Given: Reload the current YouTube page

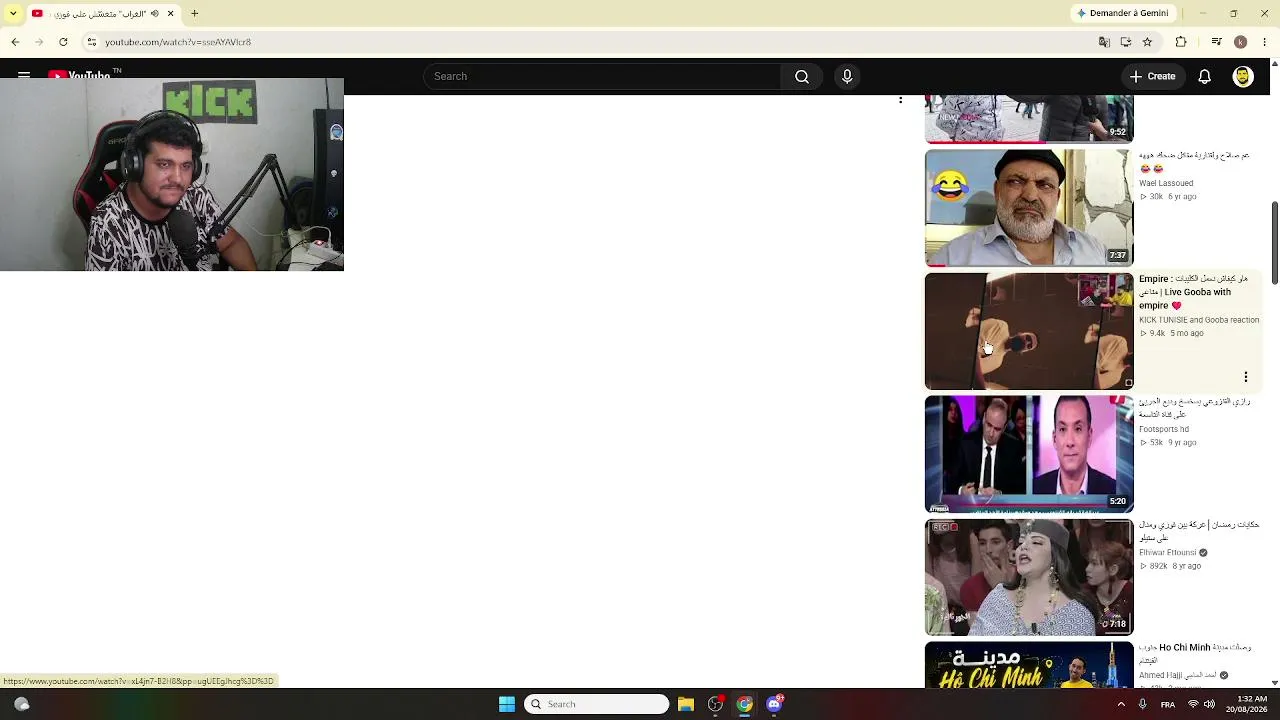Looking at the screenshot, I should point(63,42).
